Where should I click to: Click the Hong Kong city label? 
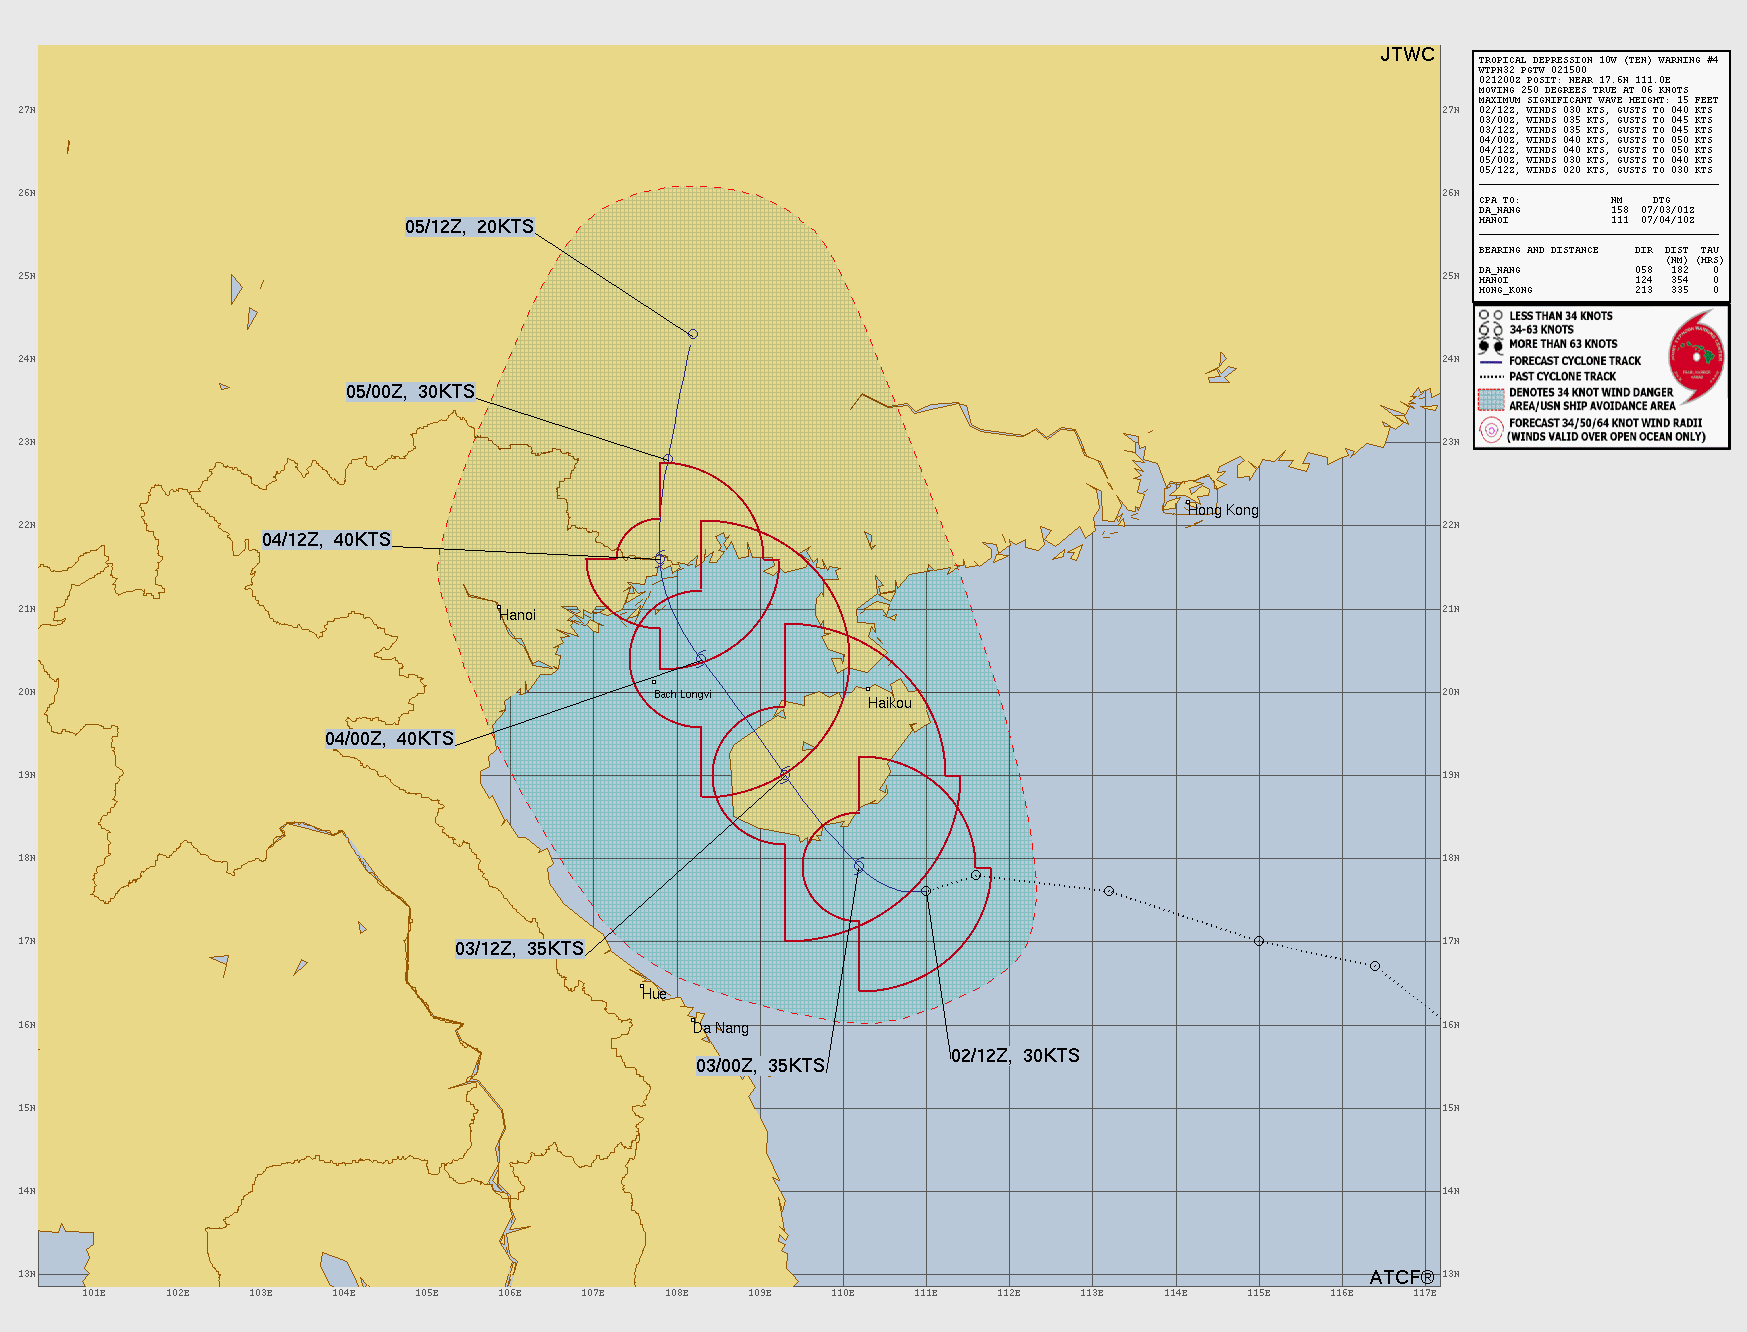(x=1223, y=510)
